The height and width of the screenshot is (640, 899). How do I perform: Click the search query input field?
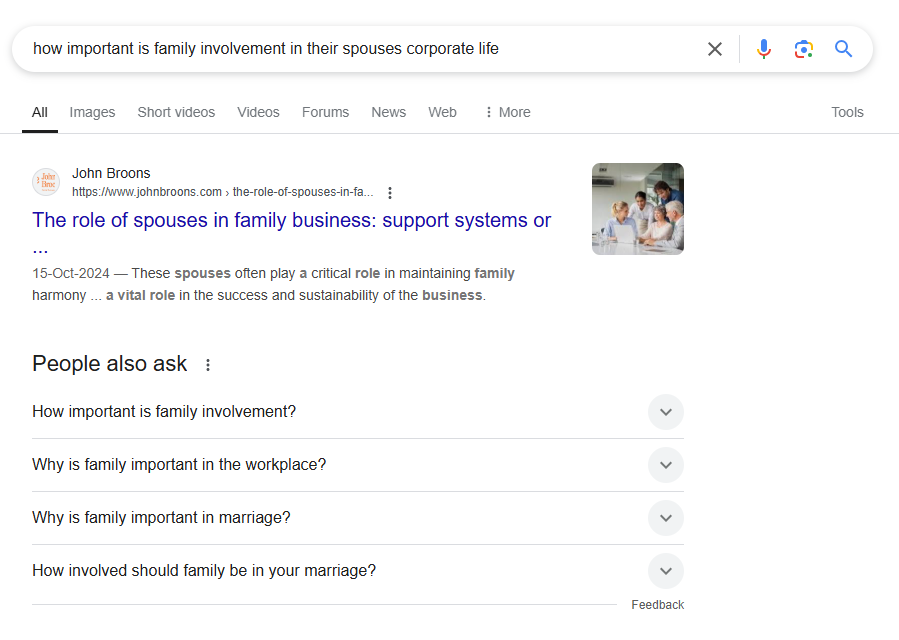pyautogui.click(x=360, y=49)
